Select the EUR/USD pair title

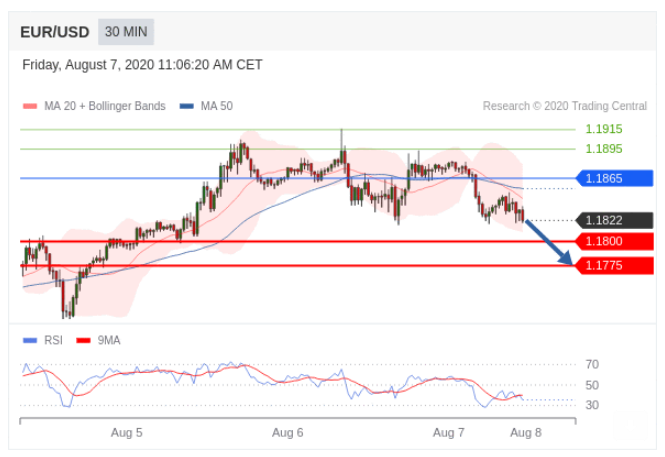[x=55, y=32]
